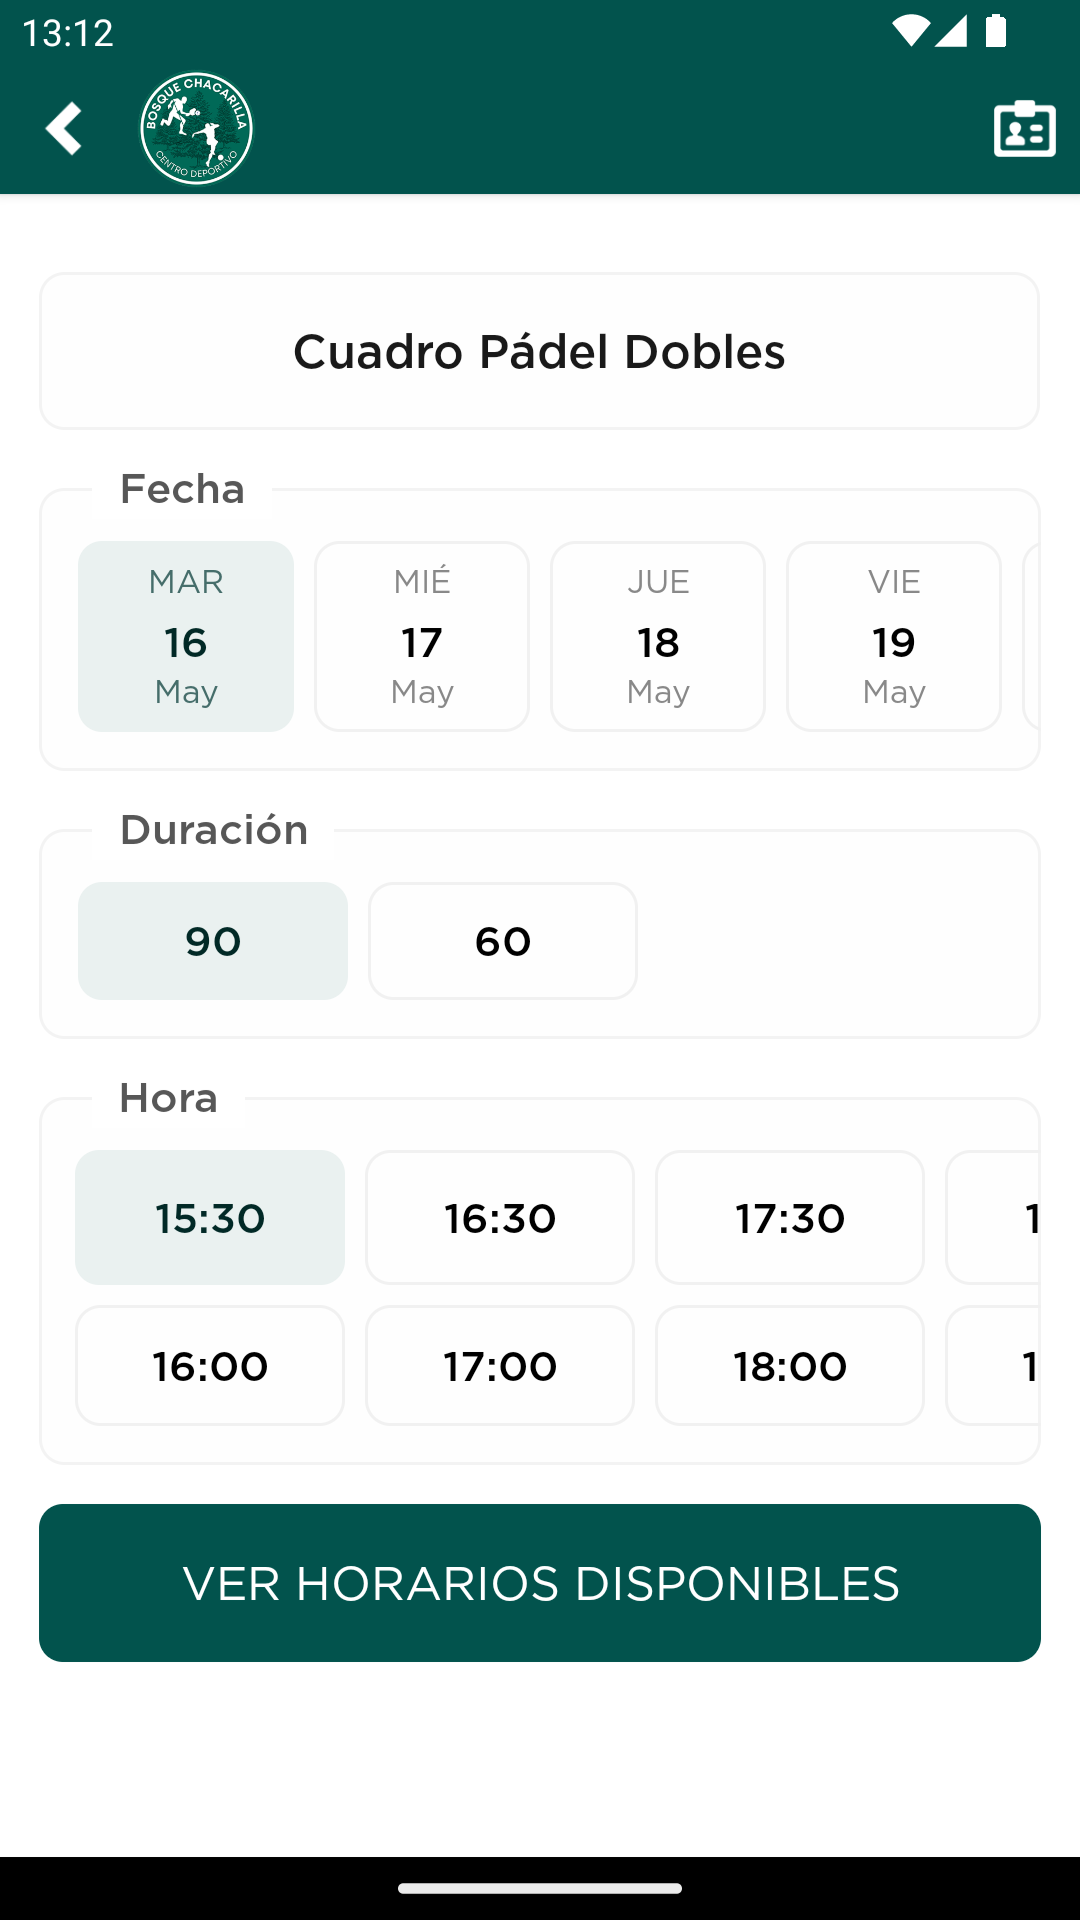Viewport: 1080px width, 1920px height.
Task: Select the 16:00 time slot
Action: [210, 1365]
